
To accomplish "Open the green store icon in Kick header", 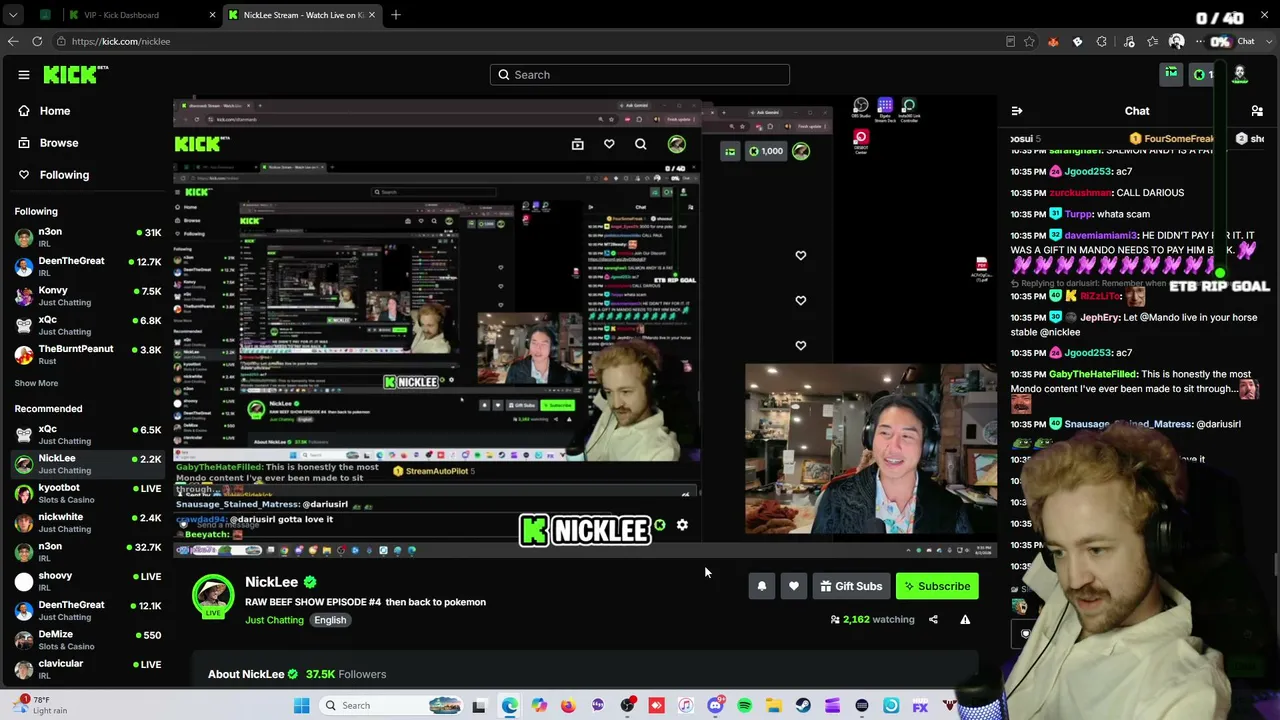I will pyautogui.click(x=1171, y=74).
